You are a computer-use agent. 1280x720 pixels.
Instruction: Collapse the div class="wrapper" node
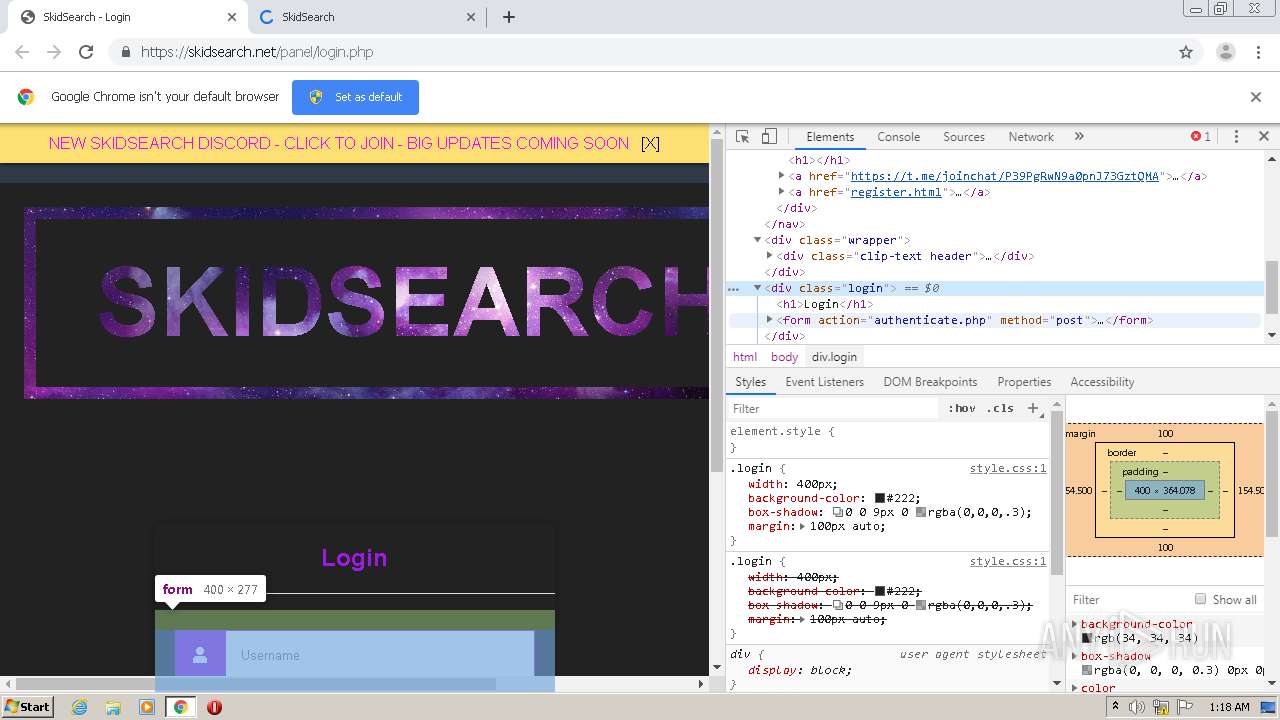coord(757,240)
